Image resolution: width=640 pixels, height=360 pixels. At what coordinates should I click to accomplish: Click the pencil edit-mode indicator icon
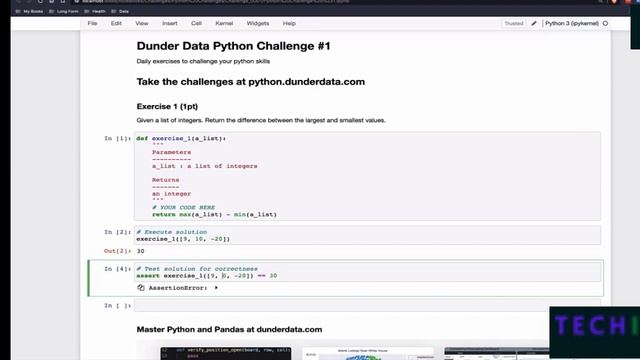pyautogui.click(x=534, y=23)
